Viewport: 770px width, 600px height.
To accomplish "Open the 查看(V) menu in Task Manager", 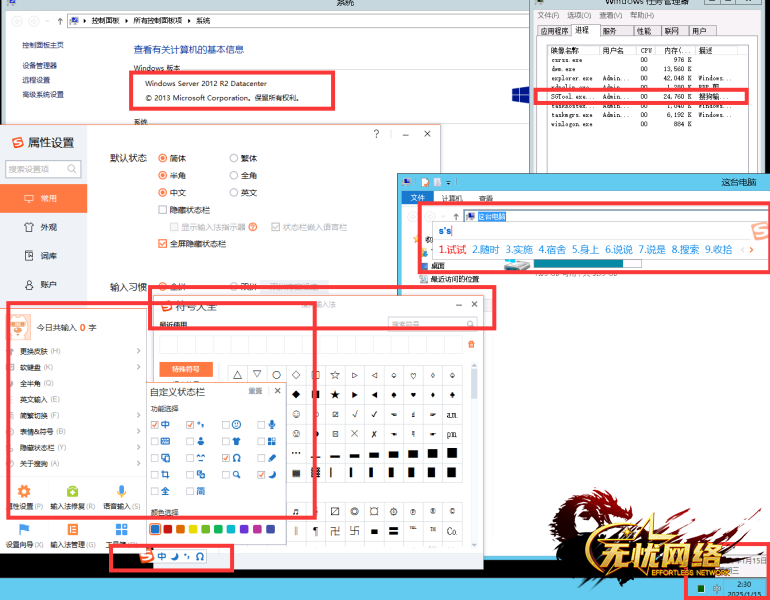I will pos(610,15).
